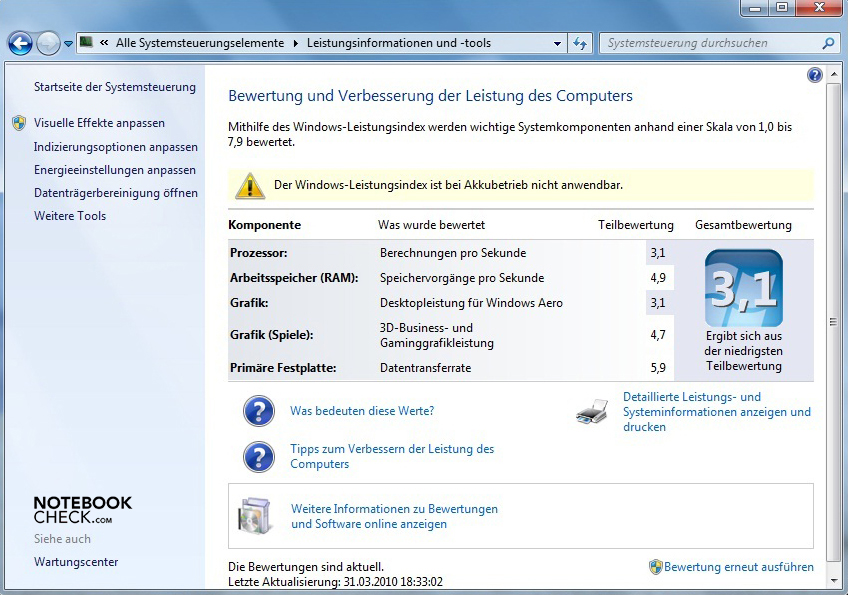Image resolution: width=848 pixels, height=595 pixels.
Task: Click 'Desktopleistung für Windows Aero' text
Action: (471, 303)
